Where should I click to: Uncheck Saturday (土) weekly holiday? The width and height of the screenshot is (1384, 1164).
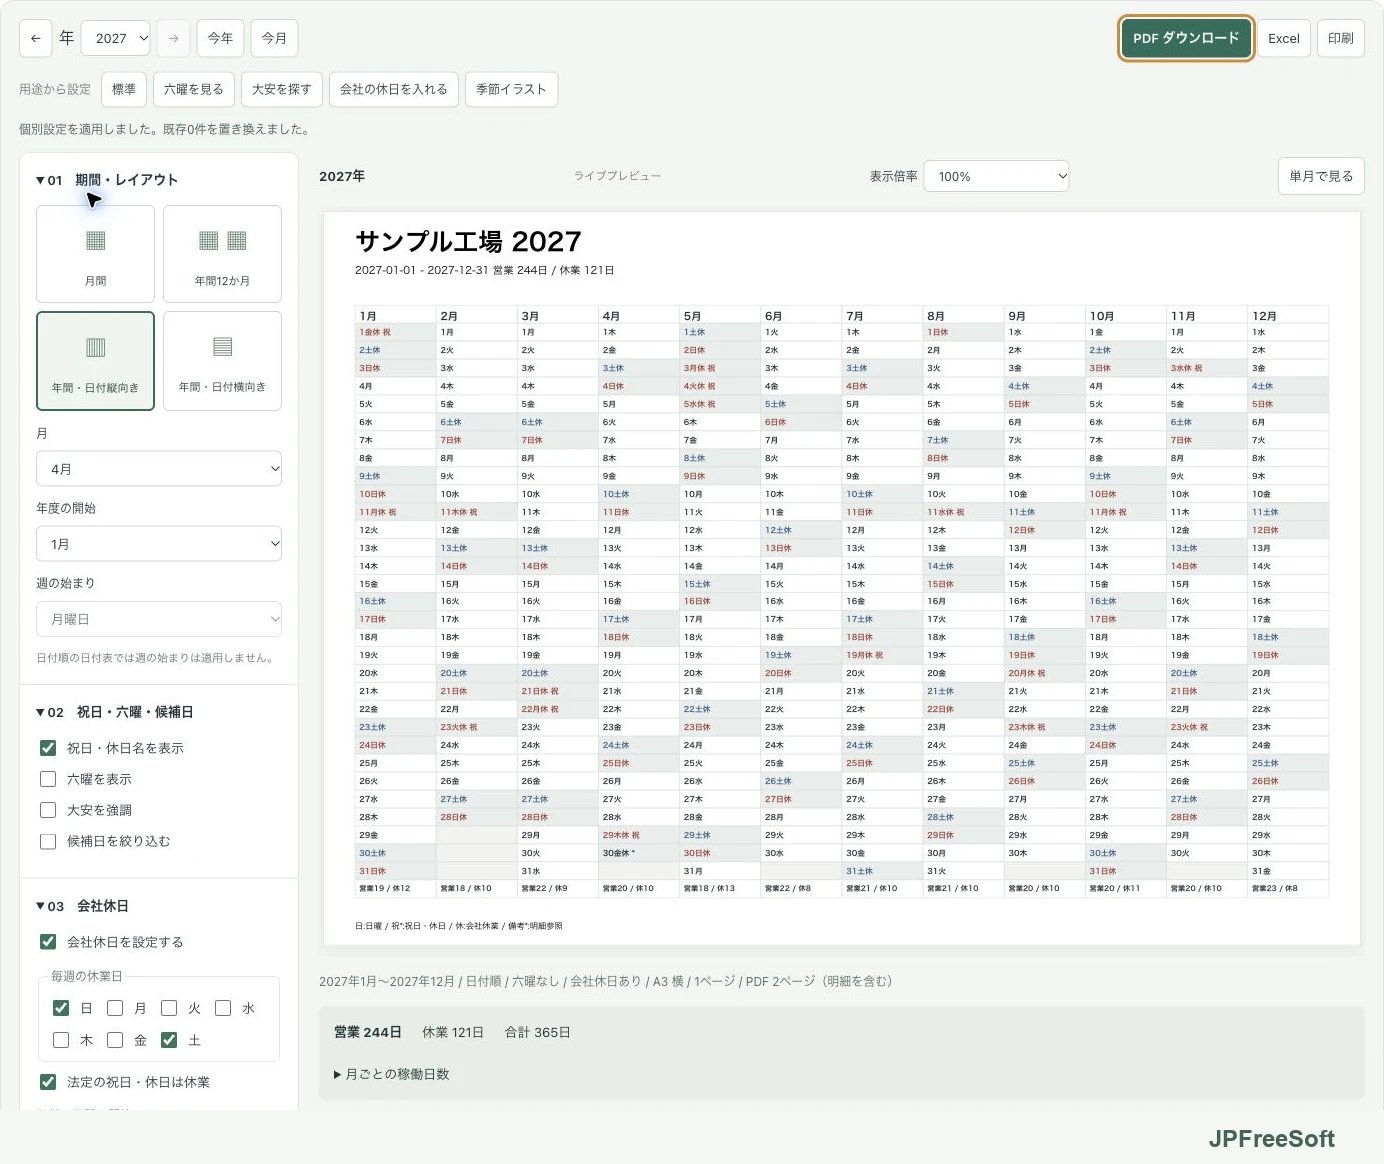point(169,1040)
